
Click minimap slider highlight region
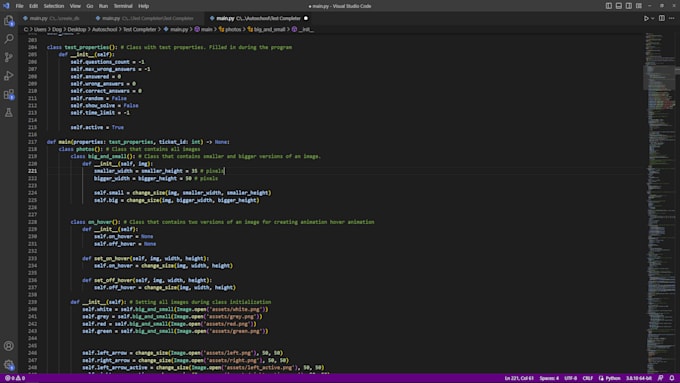click(x=659, y=78)
